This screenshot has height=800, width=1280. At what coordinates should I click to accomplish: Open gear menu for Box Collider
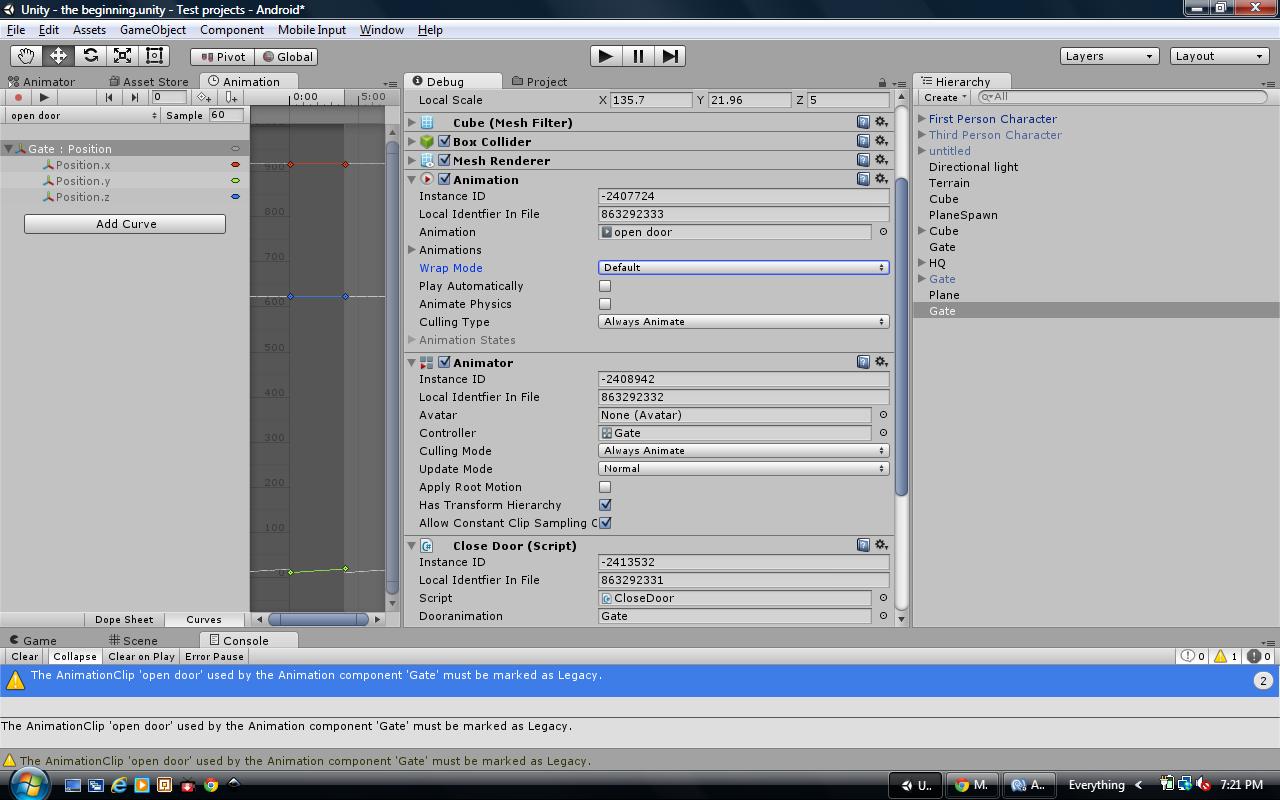[x=881, y=141]
